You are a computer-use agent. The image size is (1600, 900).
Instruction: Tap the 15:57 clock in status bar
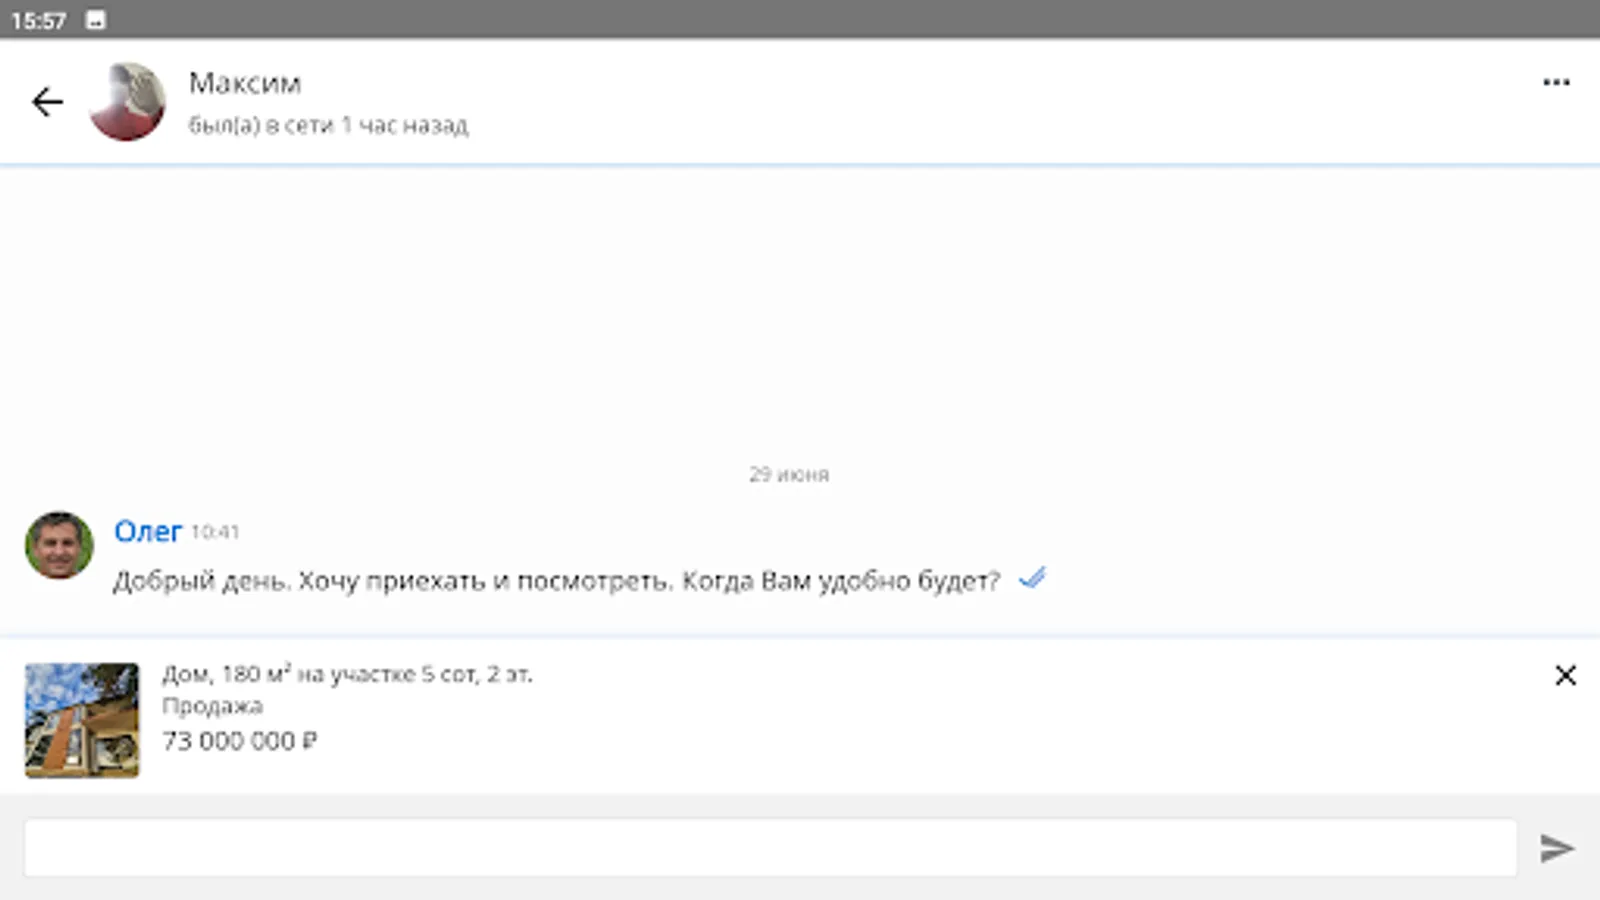point(38,21)
